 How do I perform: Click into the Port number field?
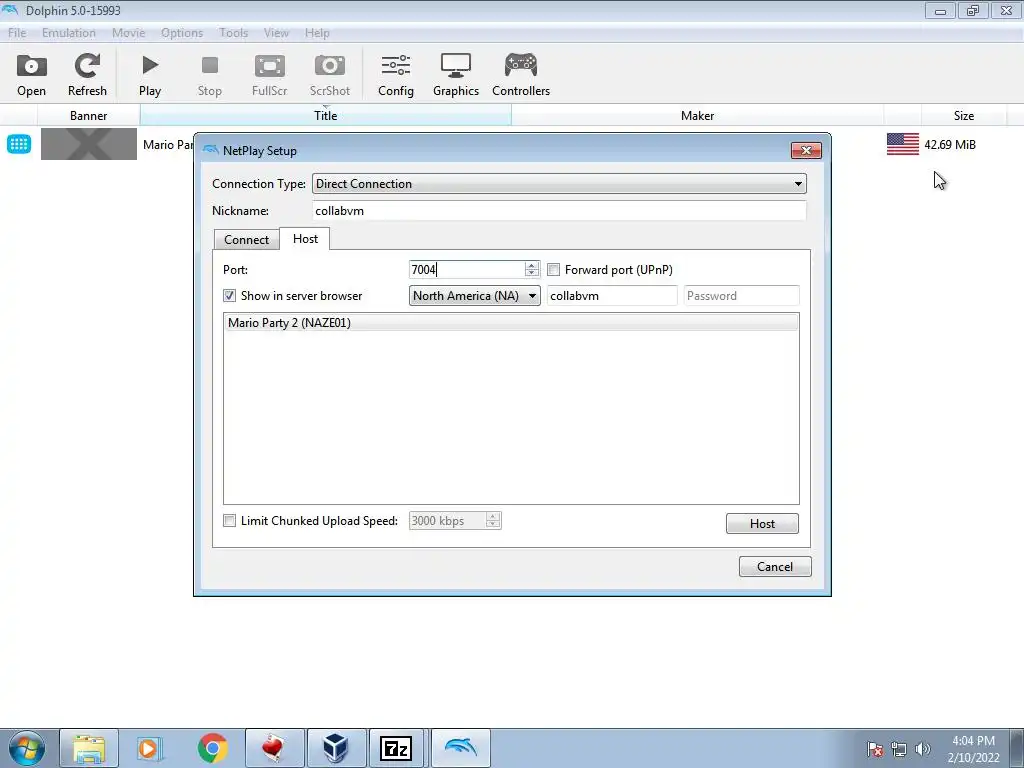(x=467, y=270)
